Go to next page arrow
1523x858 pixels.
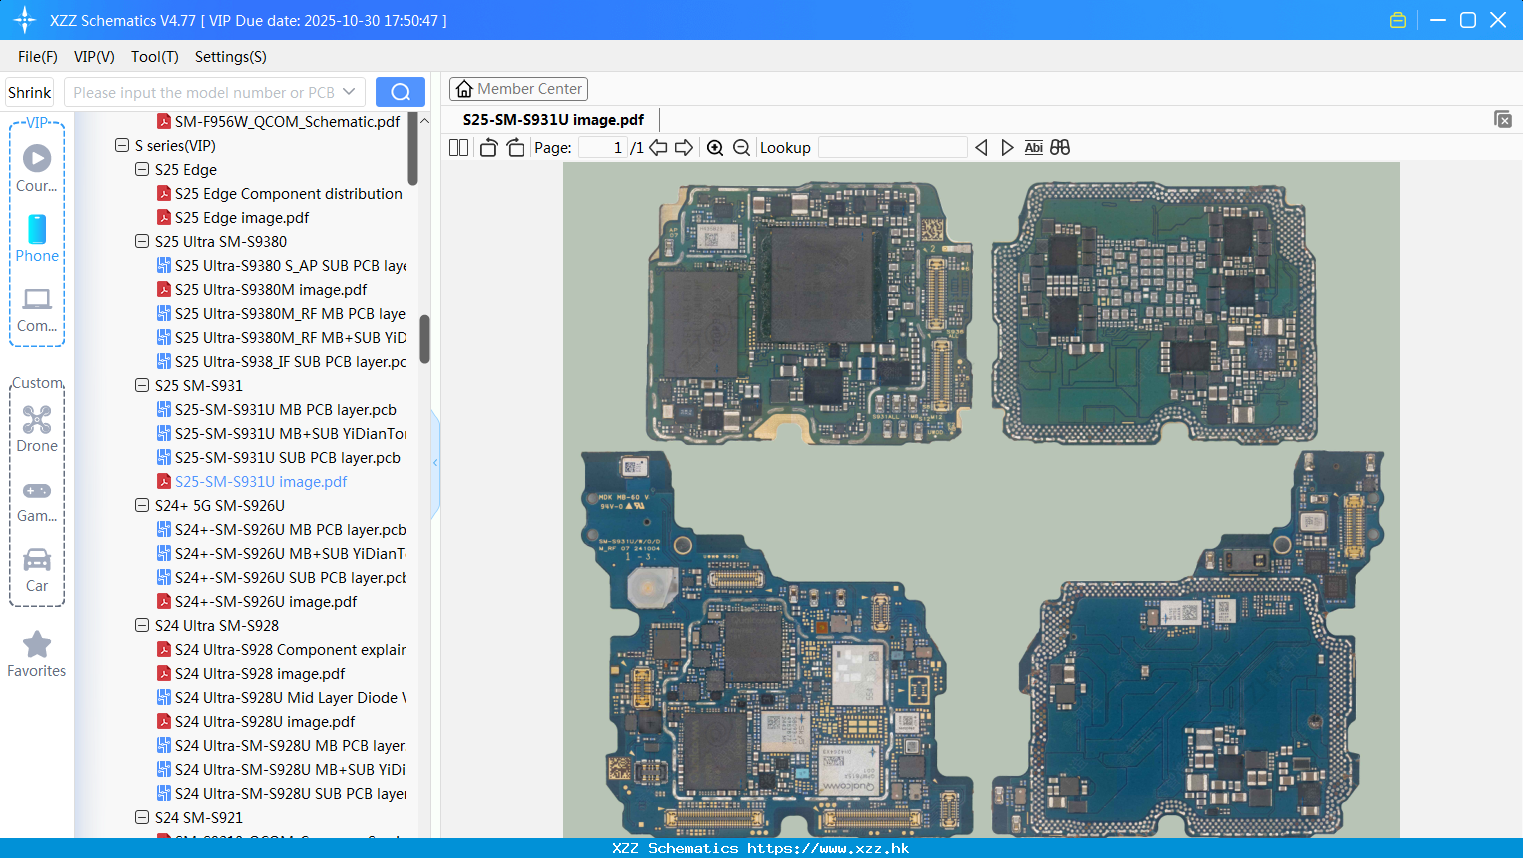click(684, 147)
